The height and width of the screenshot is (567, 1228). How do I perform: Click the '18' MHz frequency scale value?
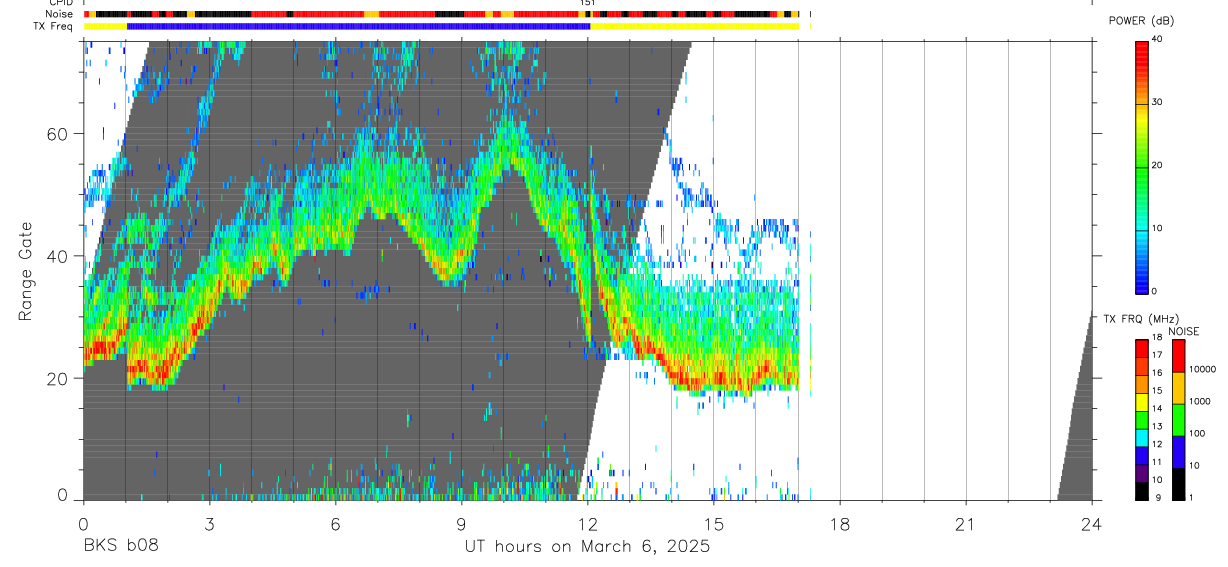(1158, 339)
